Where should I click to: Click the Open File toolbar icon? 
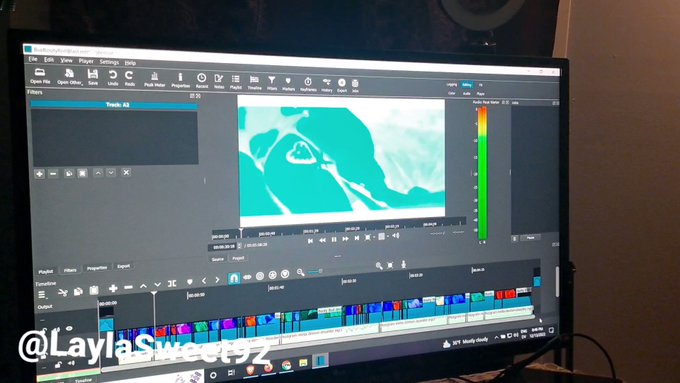tap(40, 75)
